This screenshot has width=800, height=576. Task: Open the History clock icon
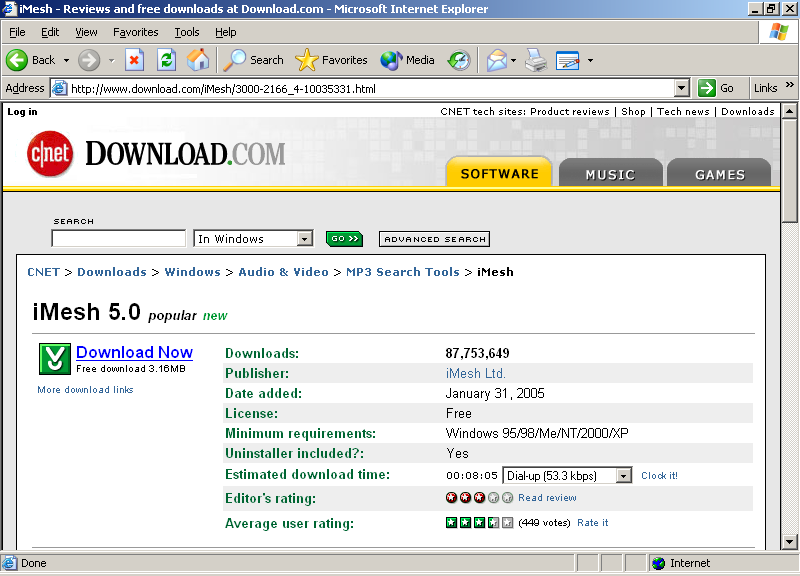pyautogui.click(x=459, y=60)
